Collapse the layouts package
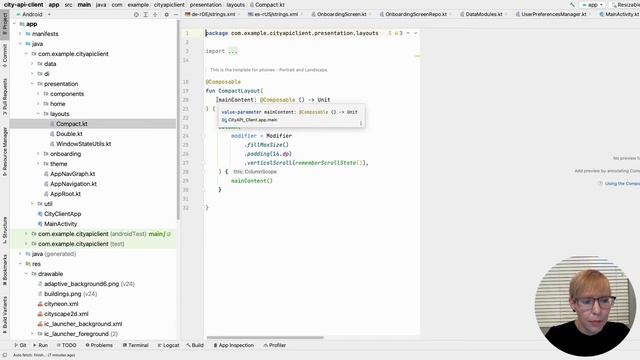640x360 pixels. pyautogui.click(x=38, y=114)
